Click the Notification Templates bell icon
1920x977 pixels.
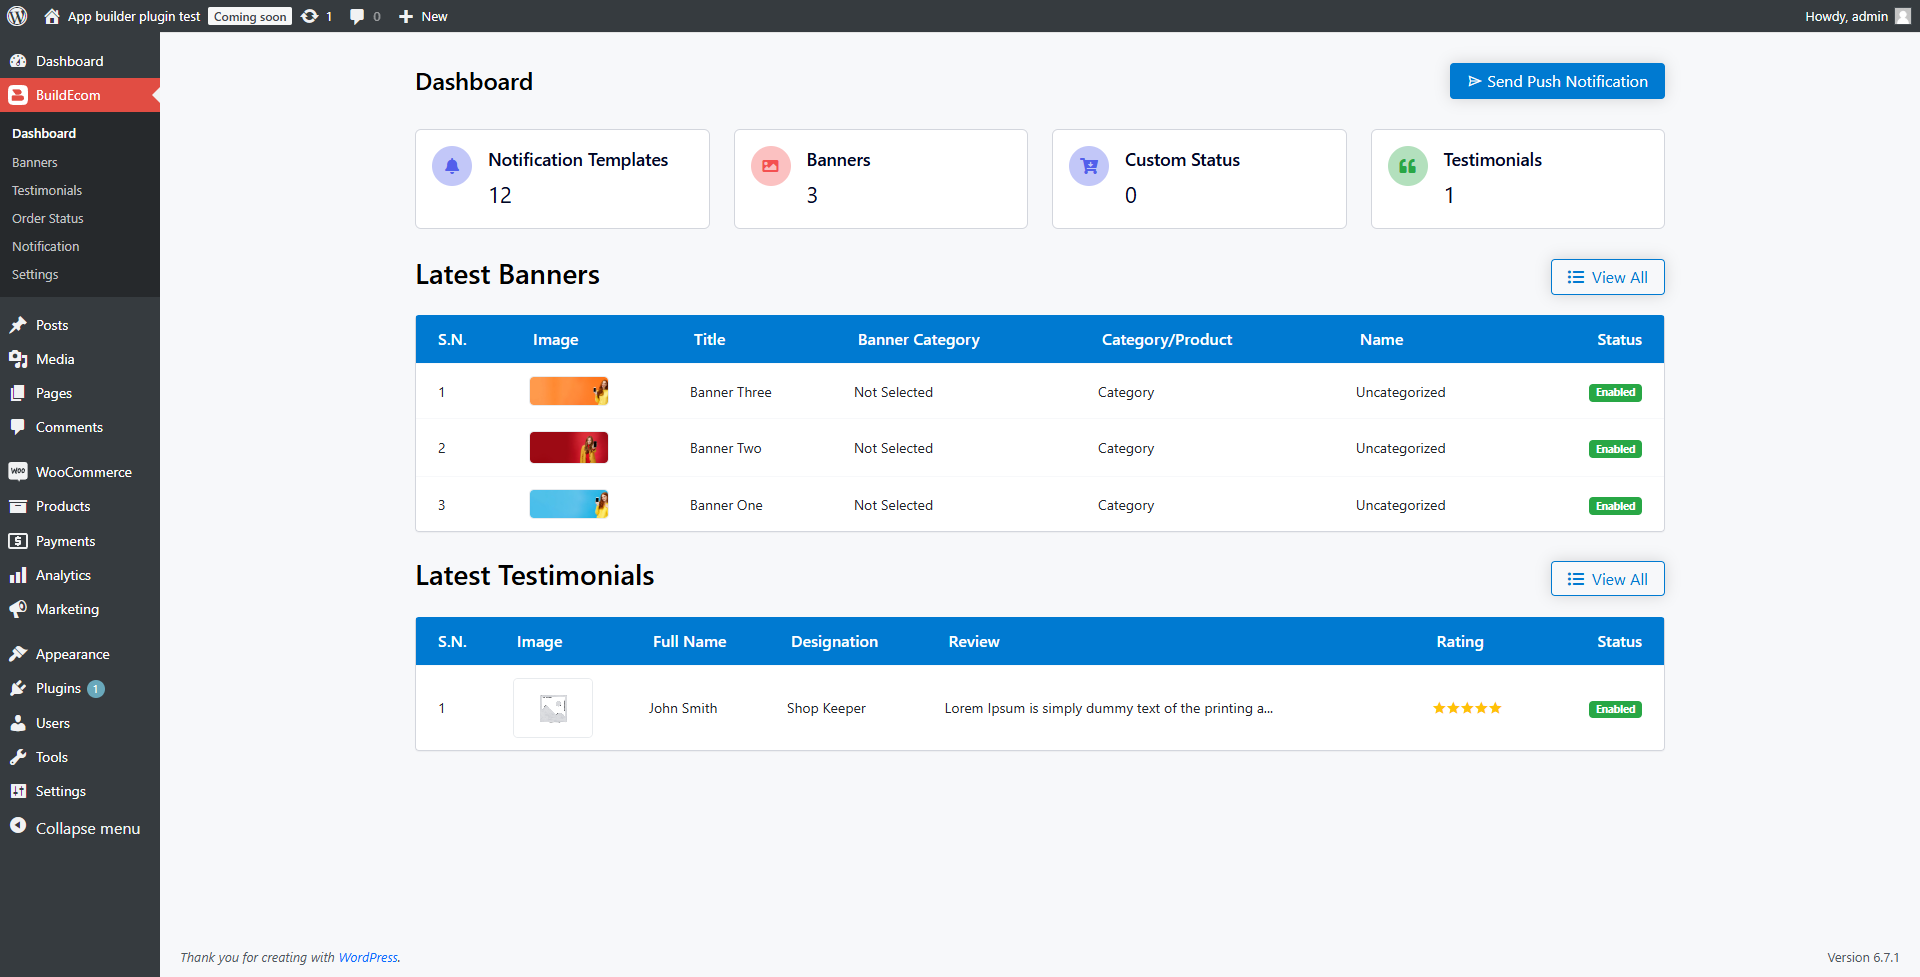coord(452,166)
